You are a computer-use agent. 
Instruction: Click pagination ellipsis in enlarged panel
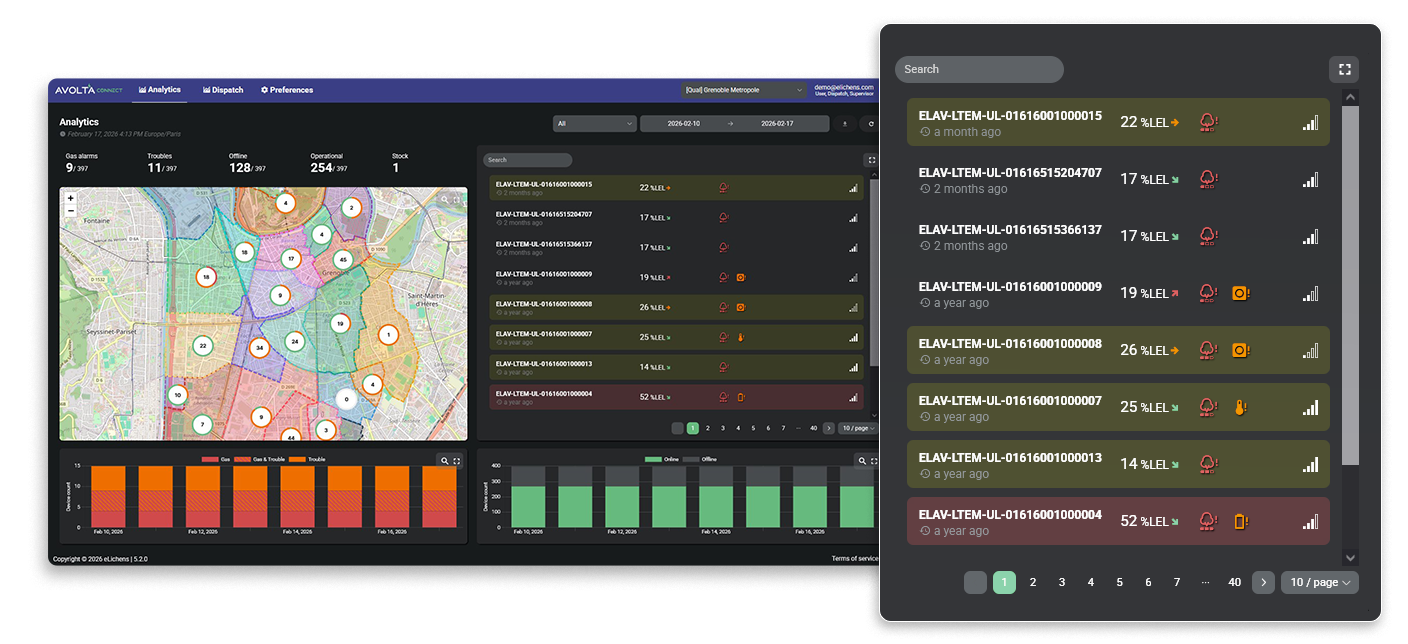(1206, 582)
